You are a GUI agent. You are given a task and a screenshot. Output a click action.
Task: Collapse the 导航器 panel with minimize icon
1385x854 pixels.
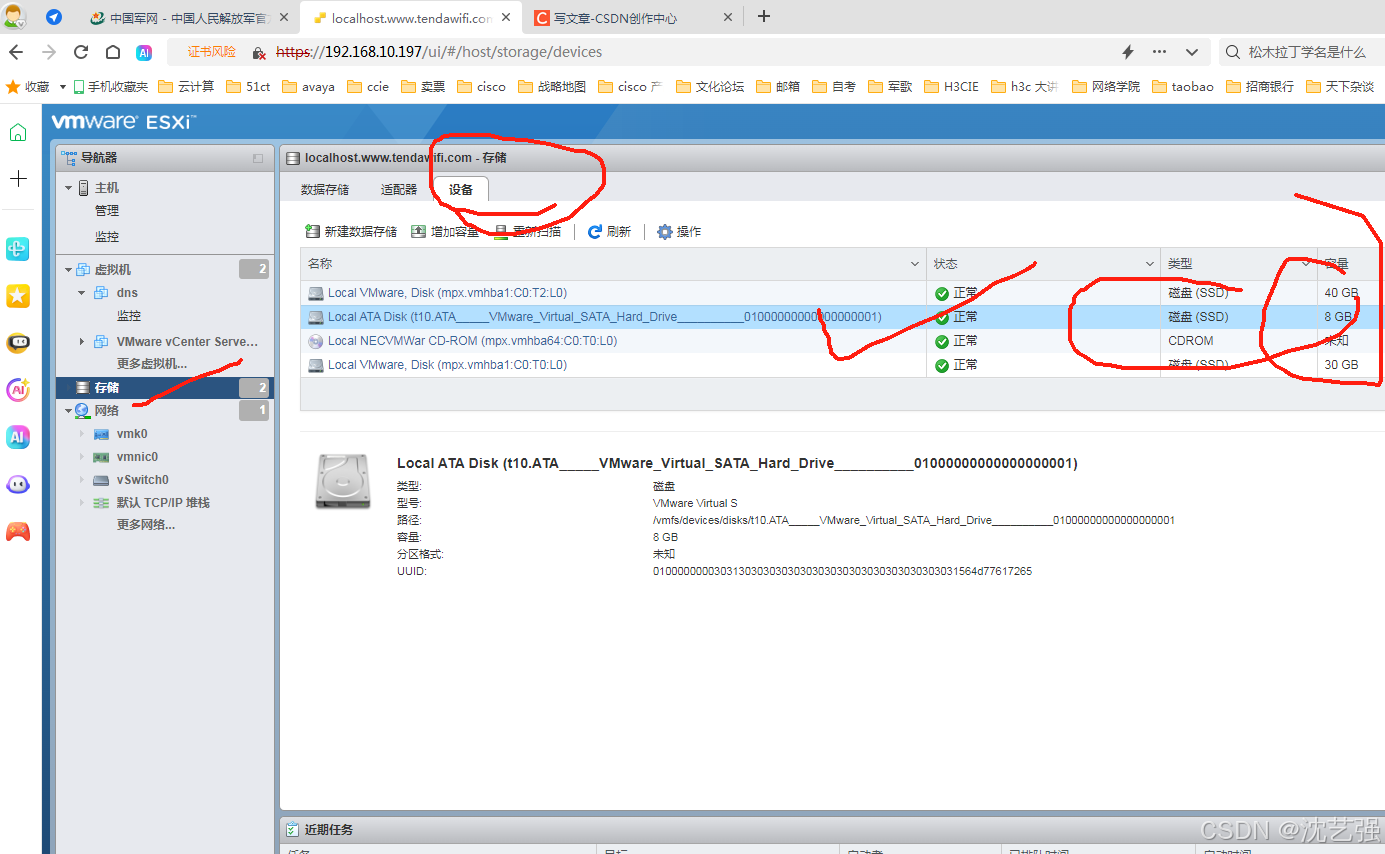(x=258, y=158)
